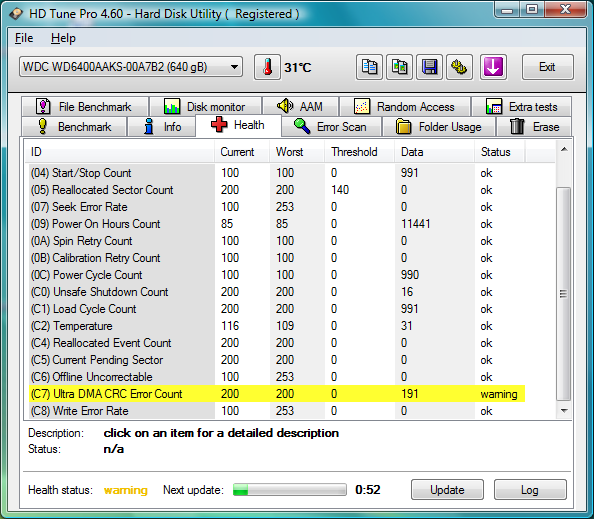Image resolution: width=594 pixels, height=519 pixels.
Task: Click the warning status in the C7 row
Action: 499,394
